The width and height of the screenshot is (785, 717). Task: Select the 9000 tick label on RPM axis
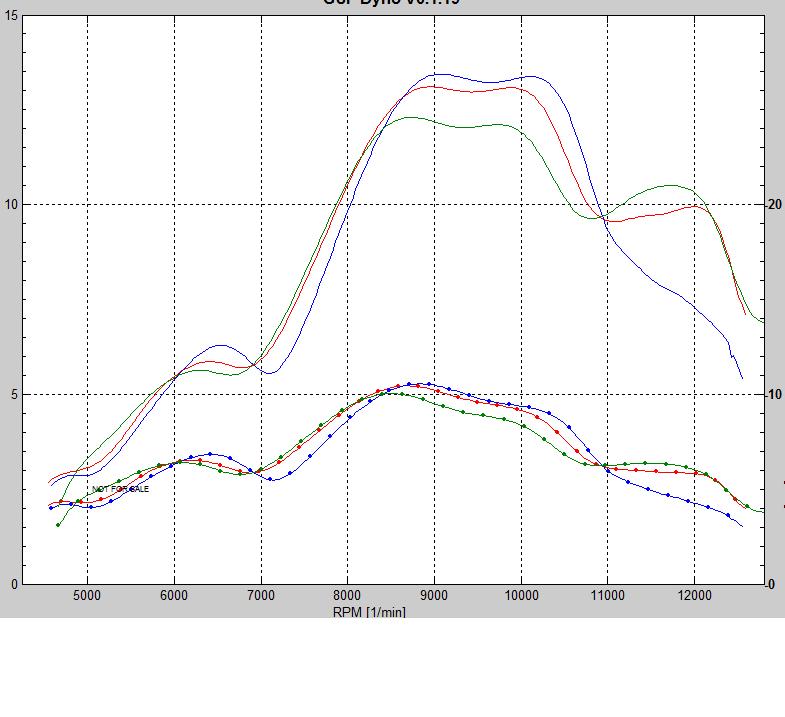pyautogui.click(x=434, y=596)
